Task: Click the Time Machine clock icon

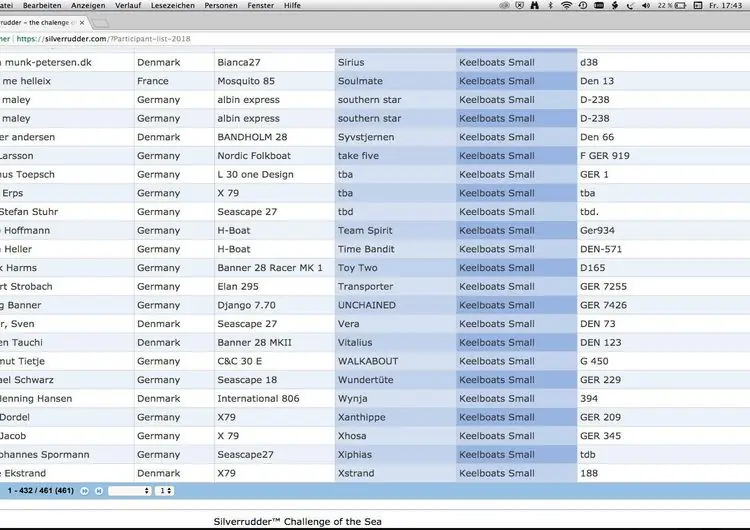Action: [x=585, y=6]
